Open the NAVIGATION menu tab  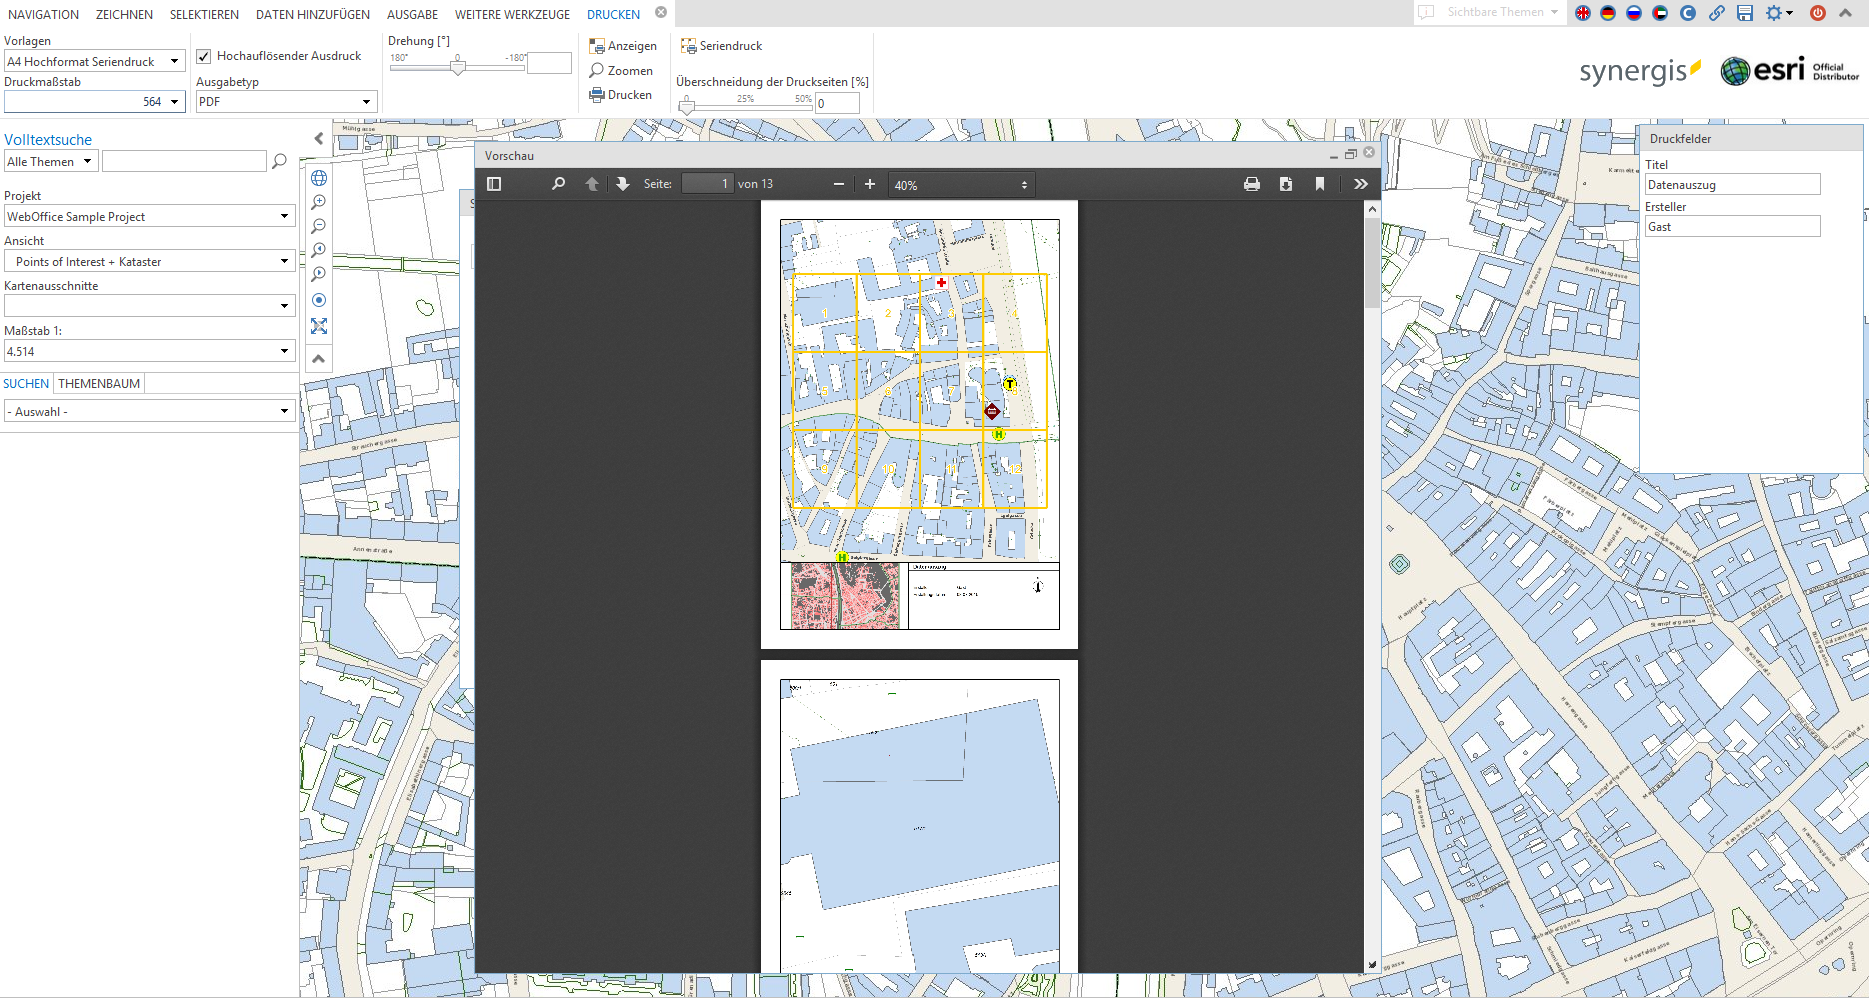click(x=43, y=15)
